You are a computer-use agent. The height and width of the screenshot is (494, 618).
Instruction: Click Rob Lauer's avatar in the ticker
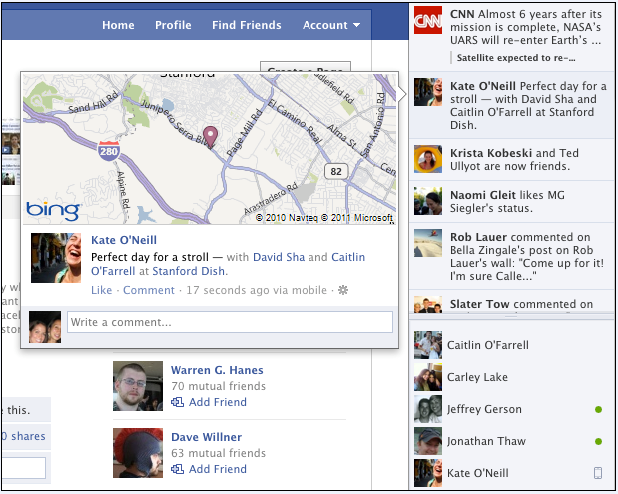coord(428,243)
